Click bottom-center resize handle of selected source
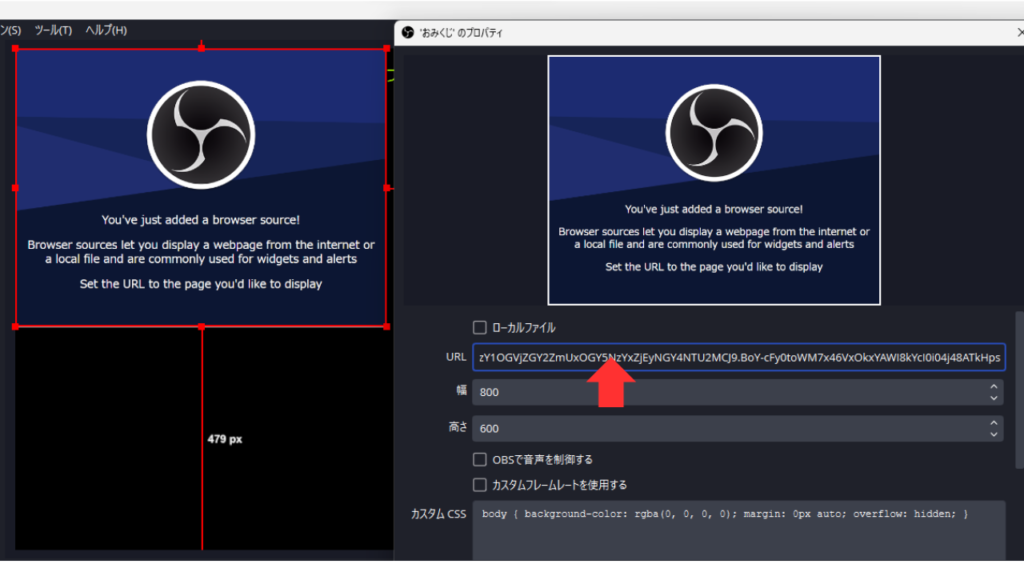 click(x=201, y=327)
